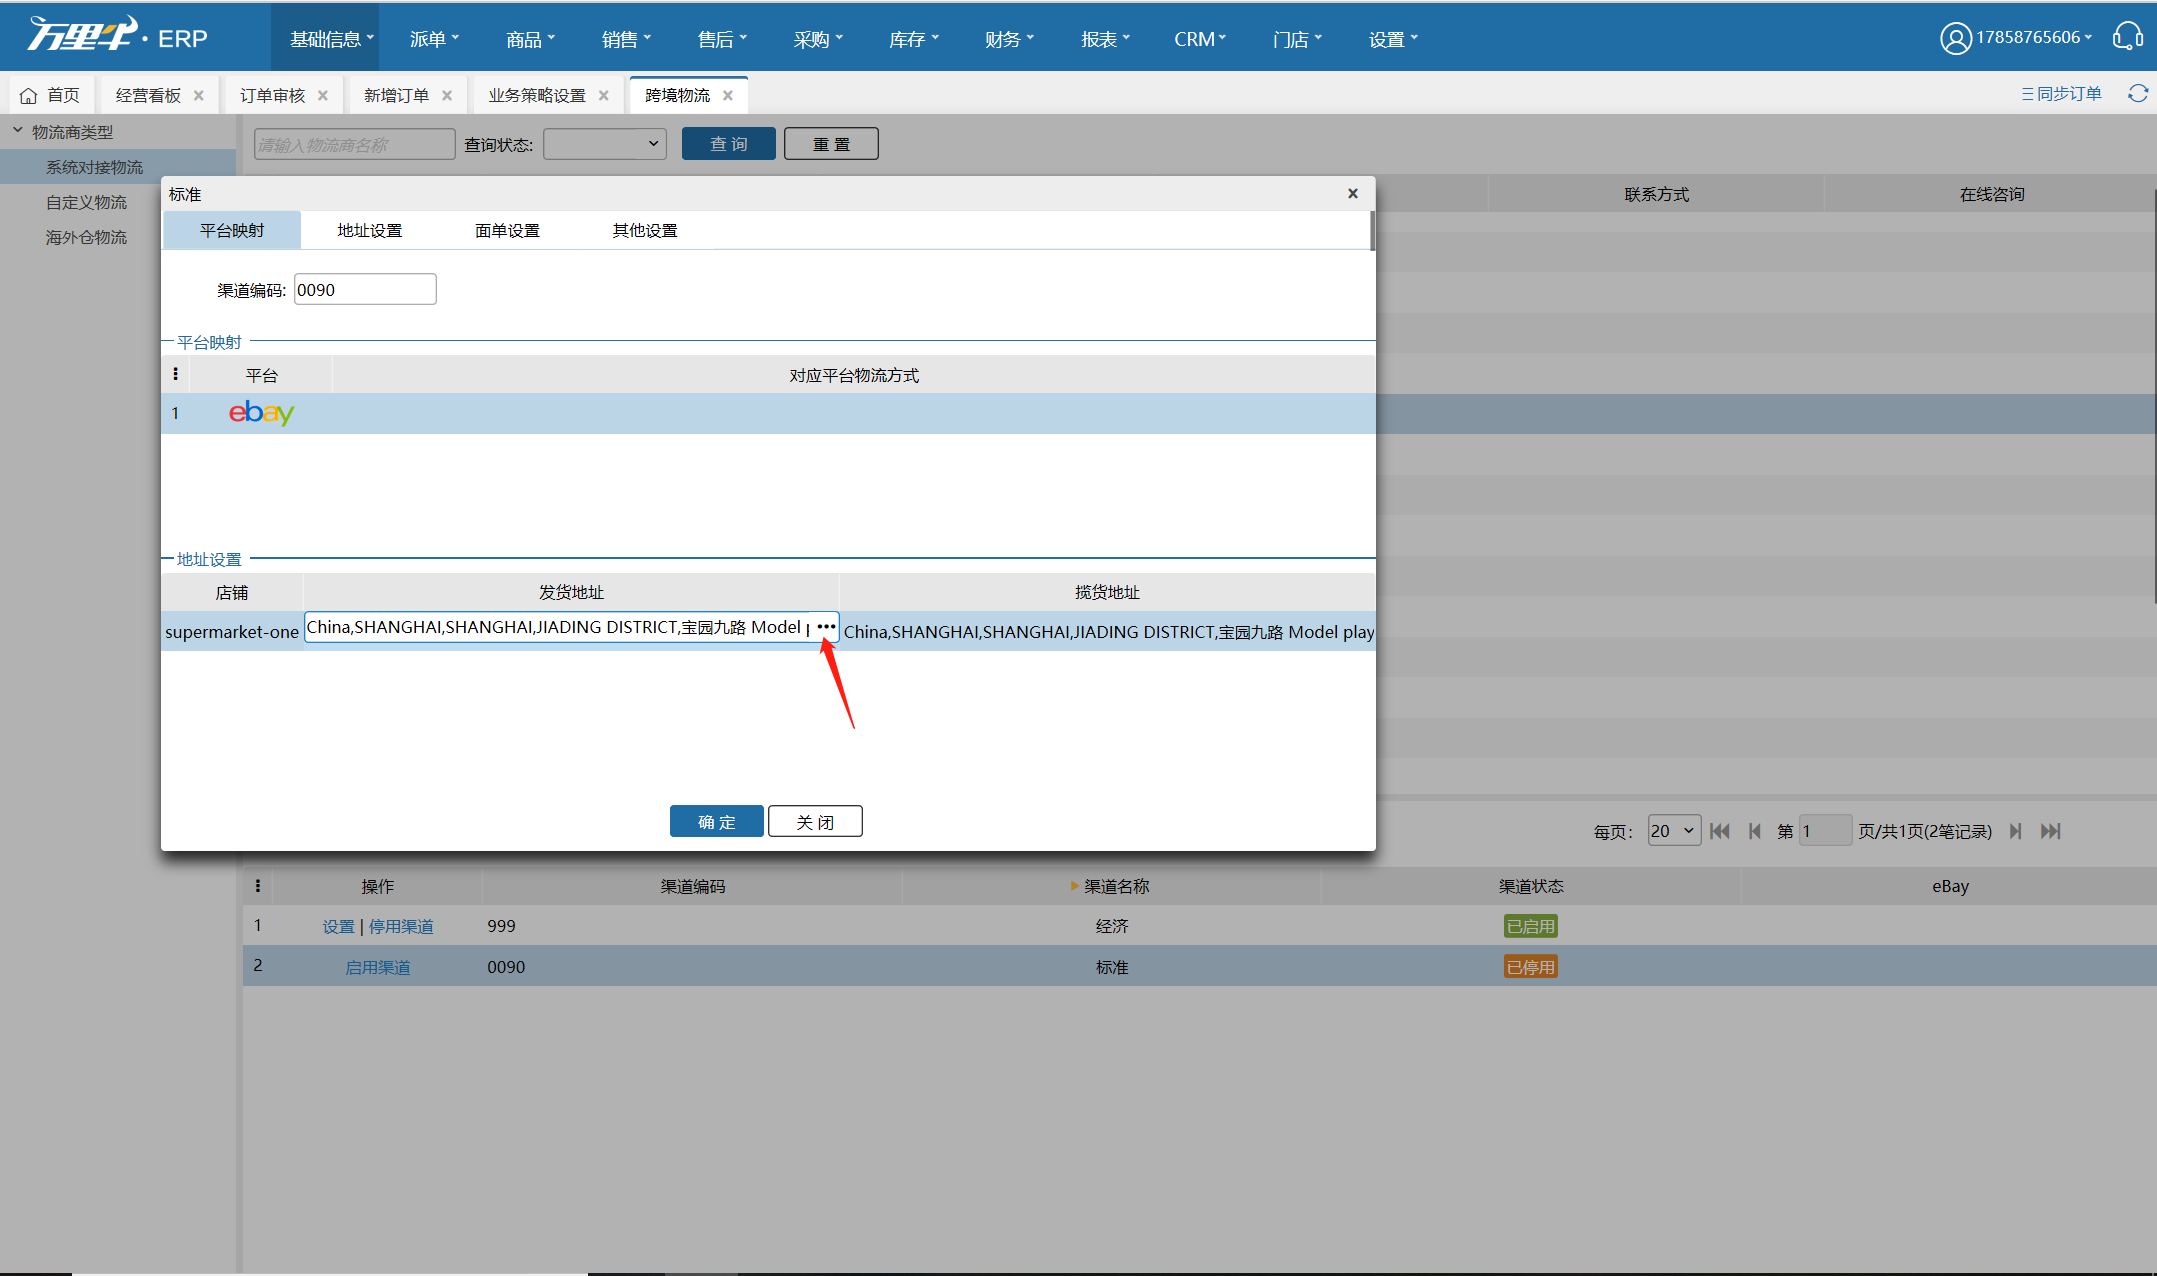Click the user account avatar icon
2157x1276 pixels.
[1955, 38]
